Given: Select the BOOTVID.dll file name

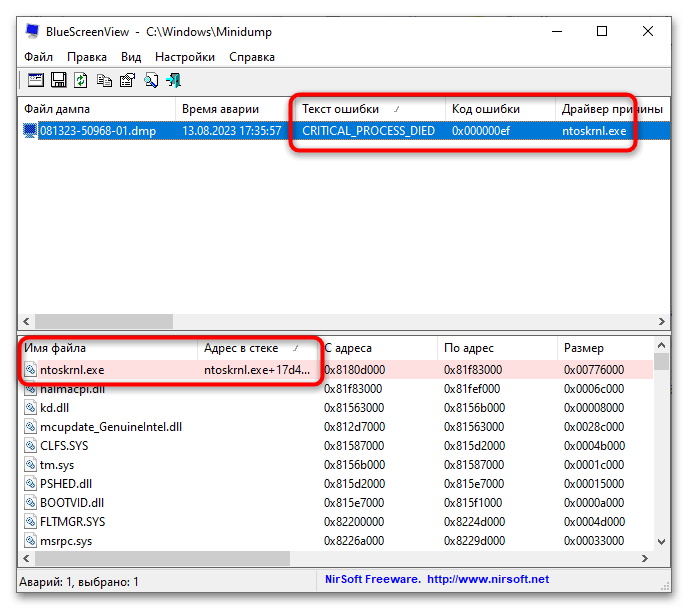Looking at the screenshot, I should [x=72, y=503].
